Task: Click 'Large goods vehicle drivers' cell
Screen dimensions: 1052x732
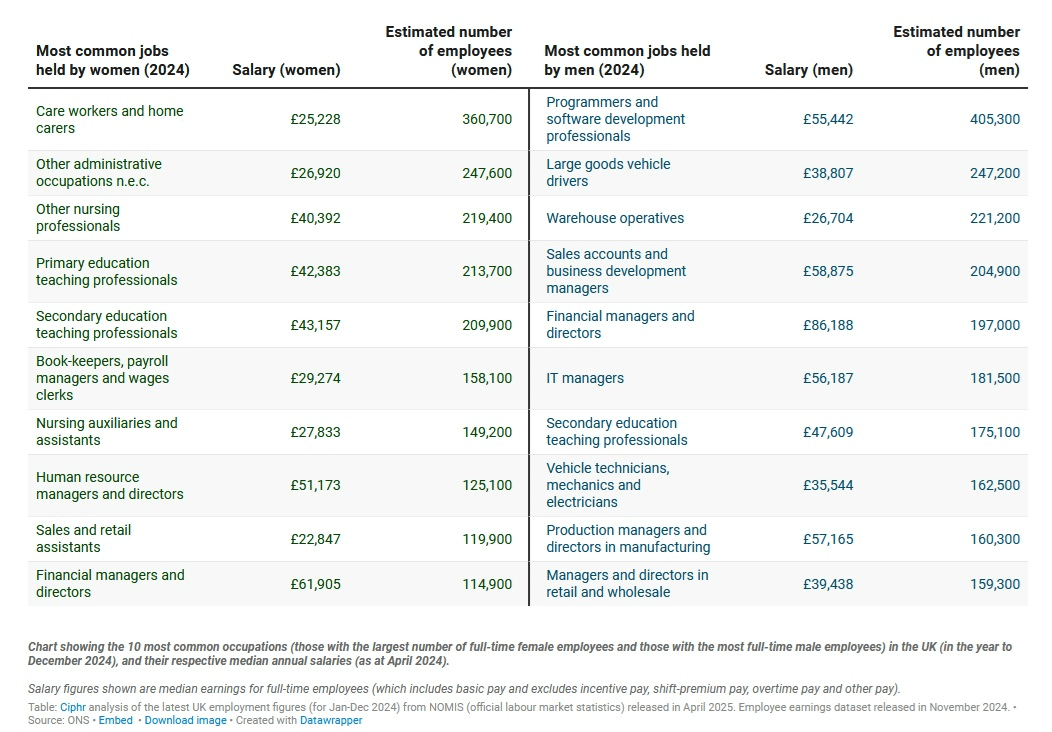Action: [x=608, y=172]
